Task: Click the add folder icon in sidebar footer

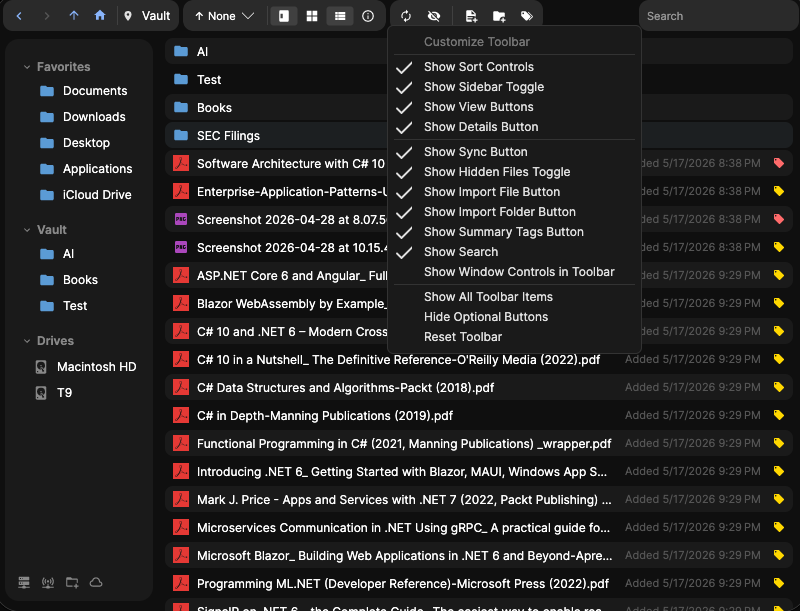Action: [x=72, y=582]
